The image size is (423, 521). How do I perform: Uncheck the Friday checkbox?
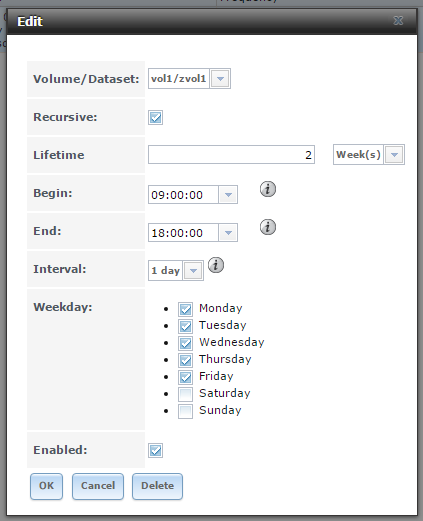tap(185, 377)
